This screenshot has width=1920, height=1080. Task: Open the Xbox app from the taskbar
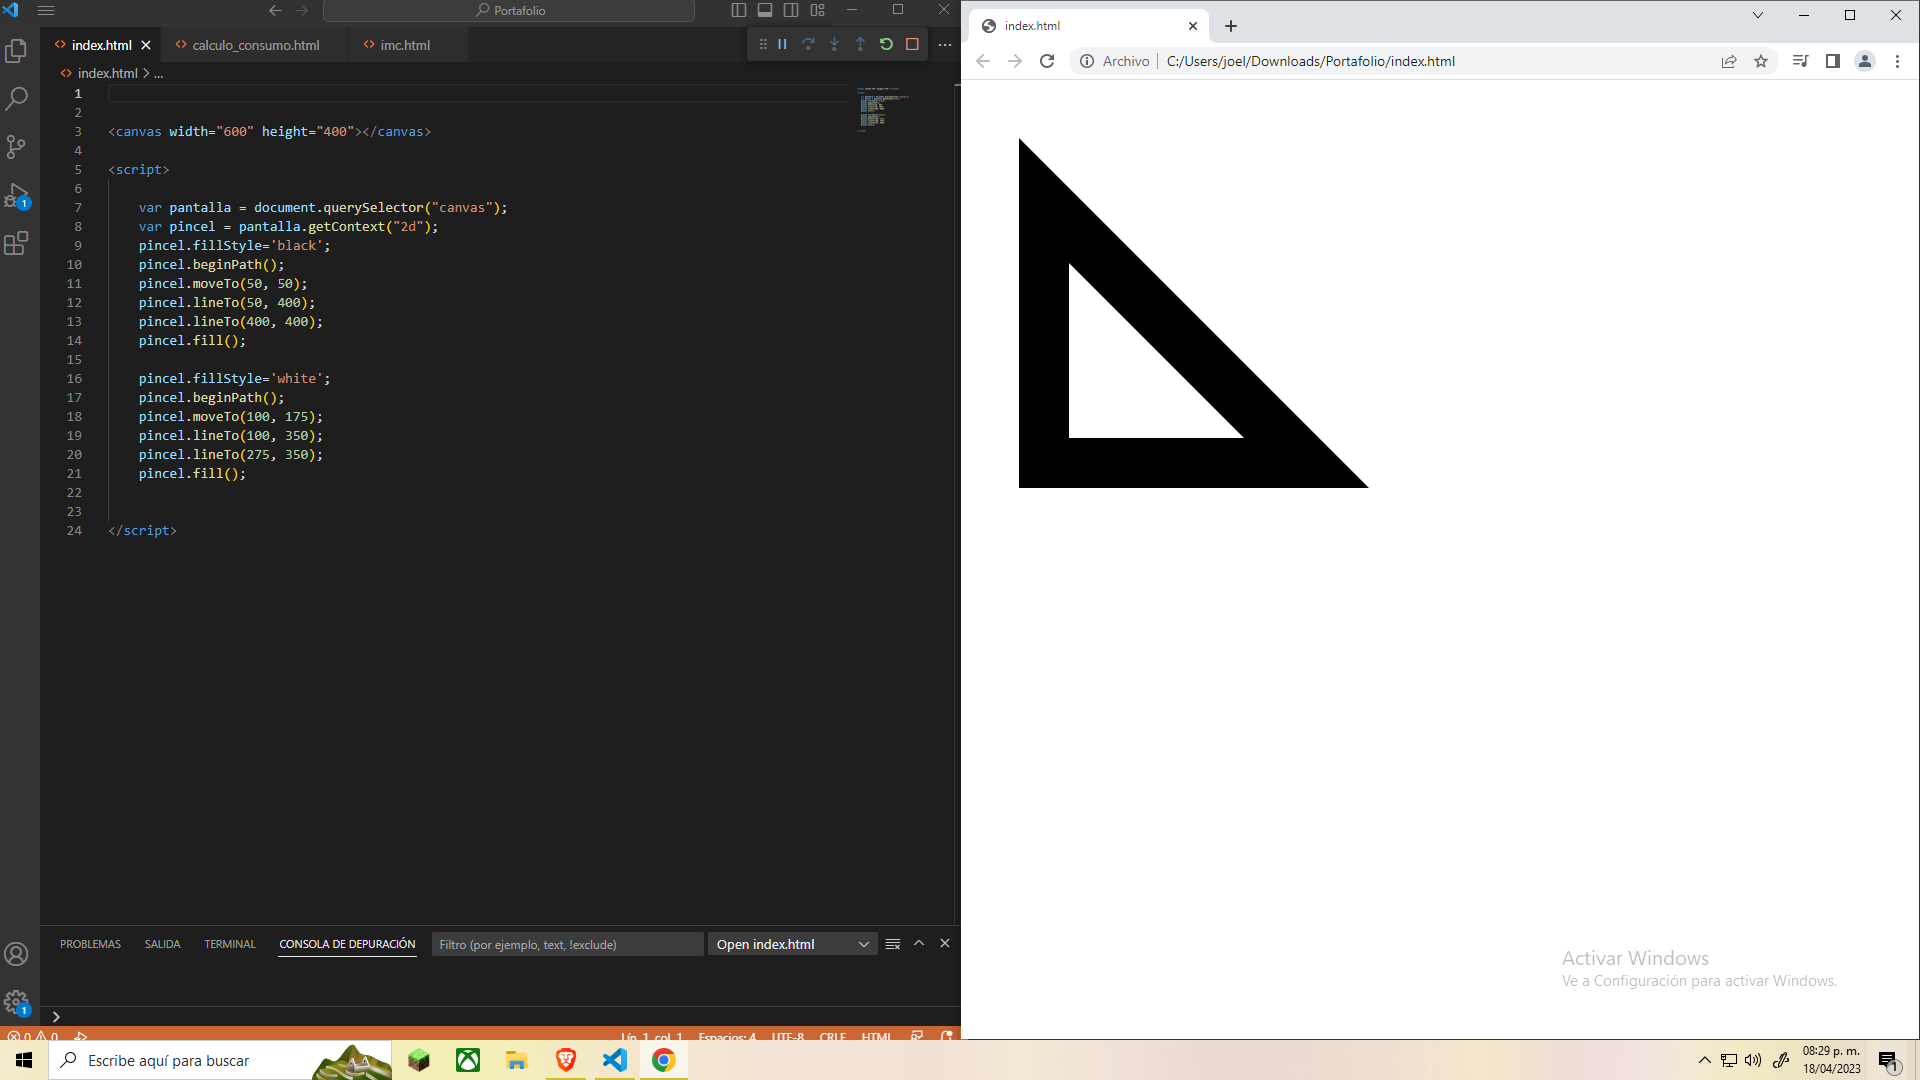468,1060
